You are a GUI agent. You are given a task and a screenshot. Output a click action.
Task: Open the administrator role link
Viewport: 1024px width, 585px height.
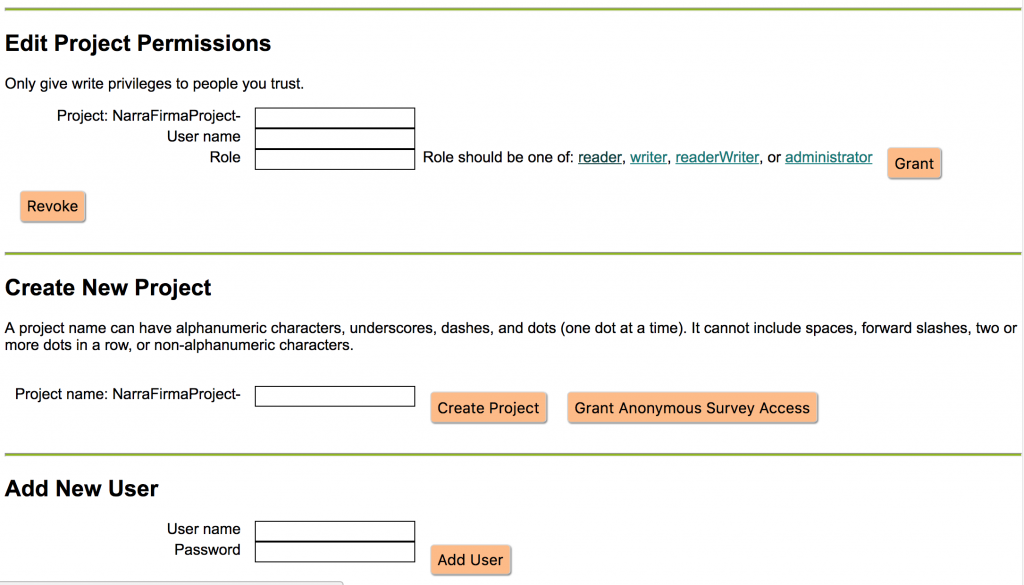point(828,157)
